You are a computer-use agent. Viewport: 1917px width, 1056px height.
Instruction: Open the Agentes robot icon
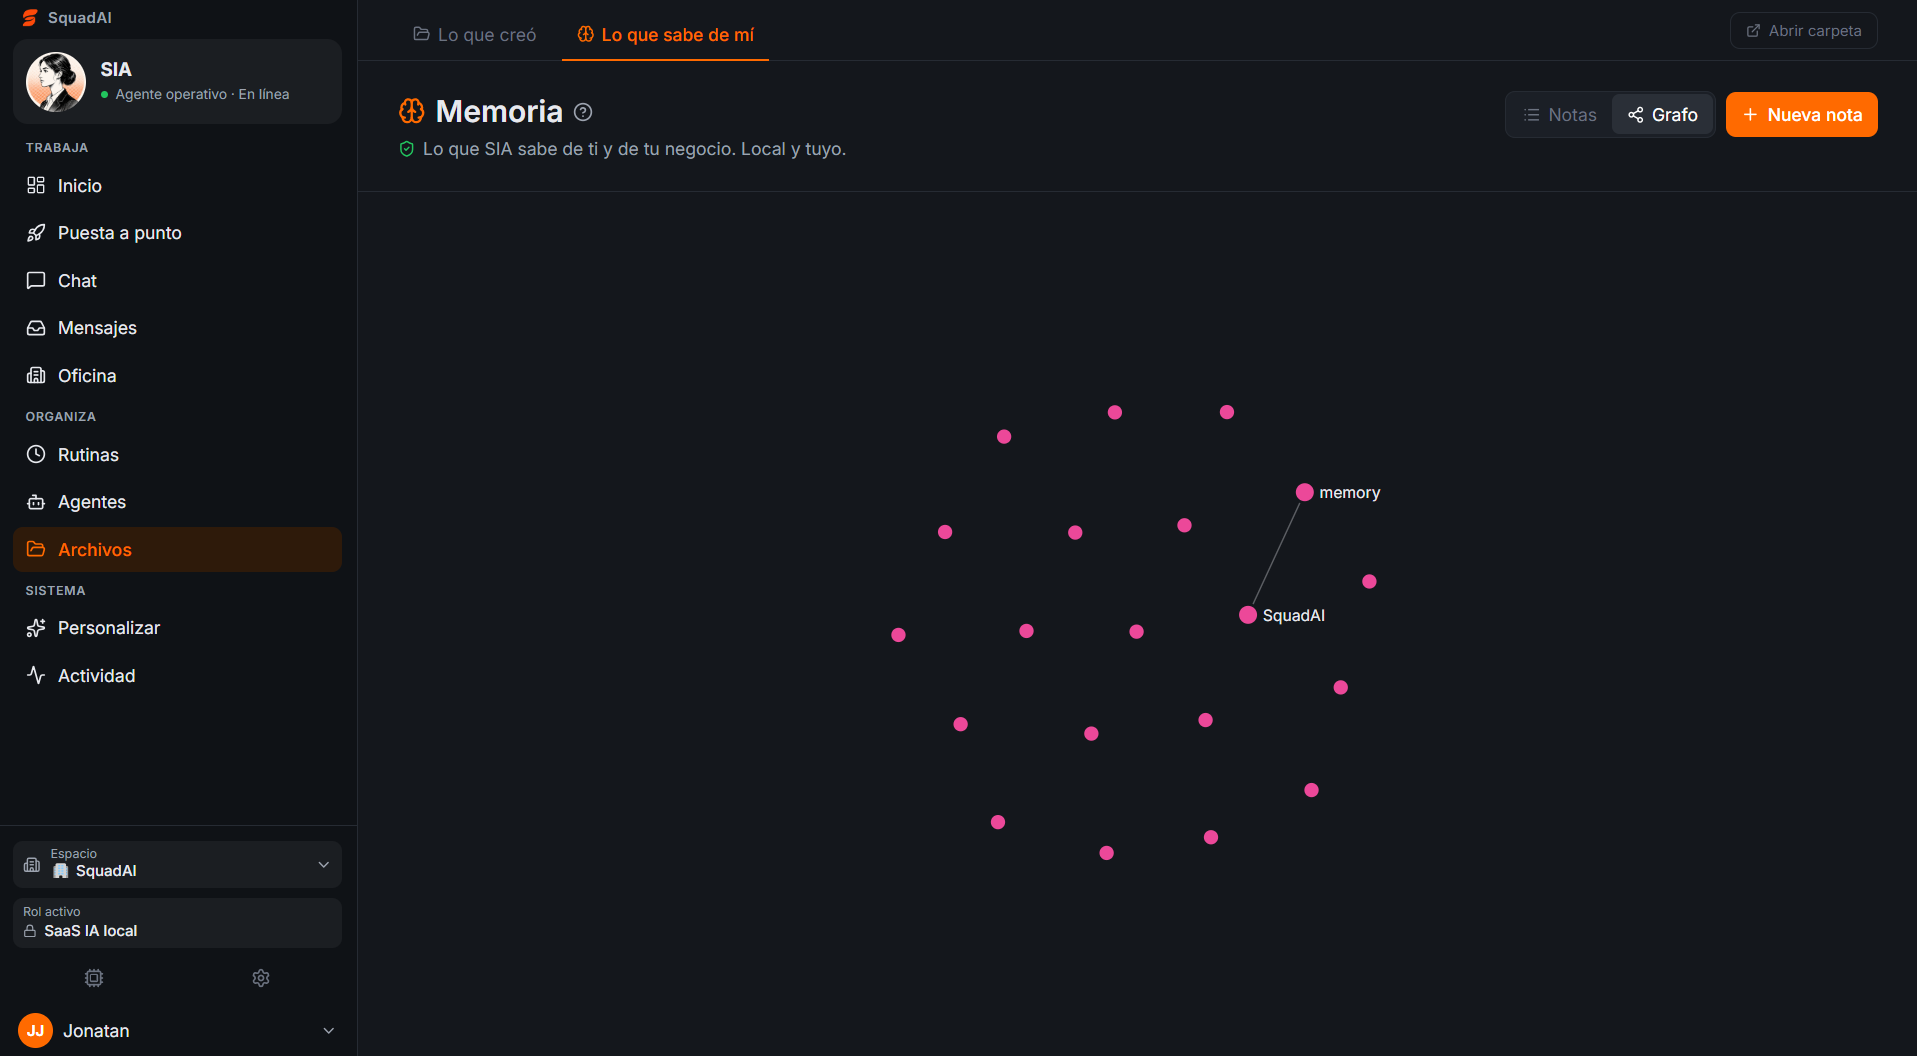click(36, 502)
